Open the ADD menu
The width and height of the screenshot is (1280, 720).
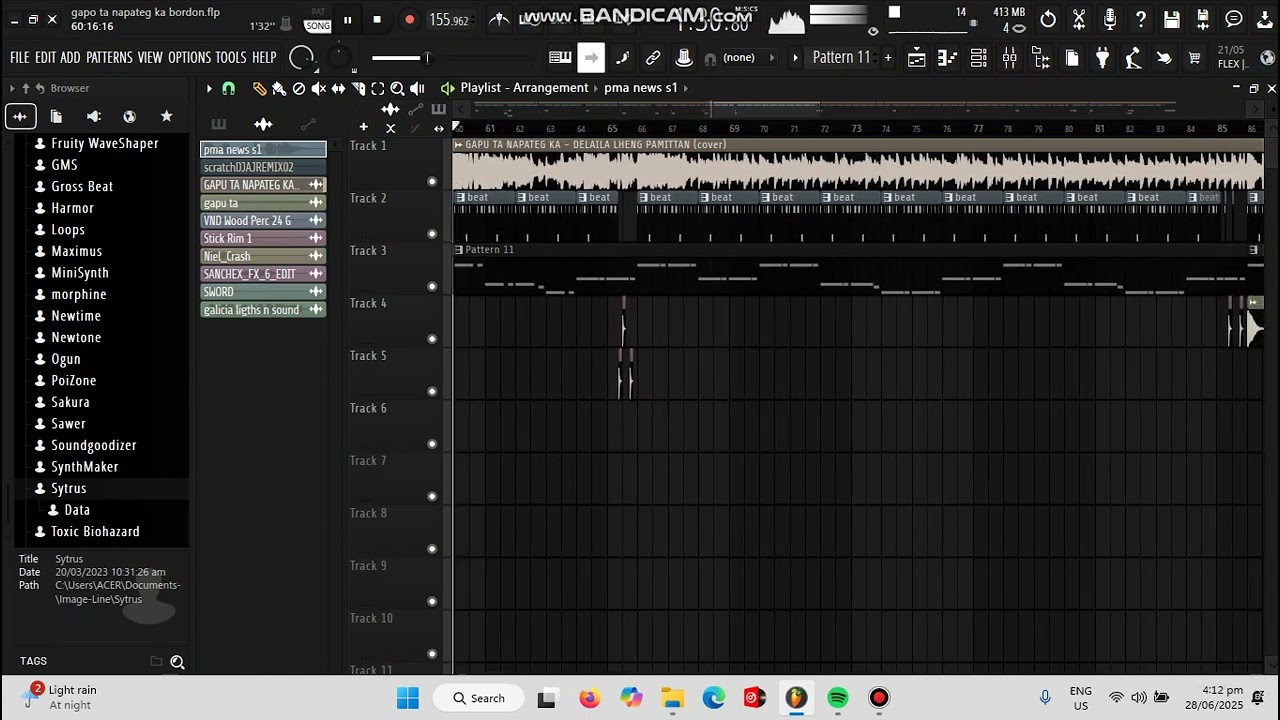(x=70, y=58)
